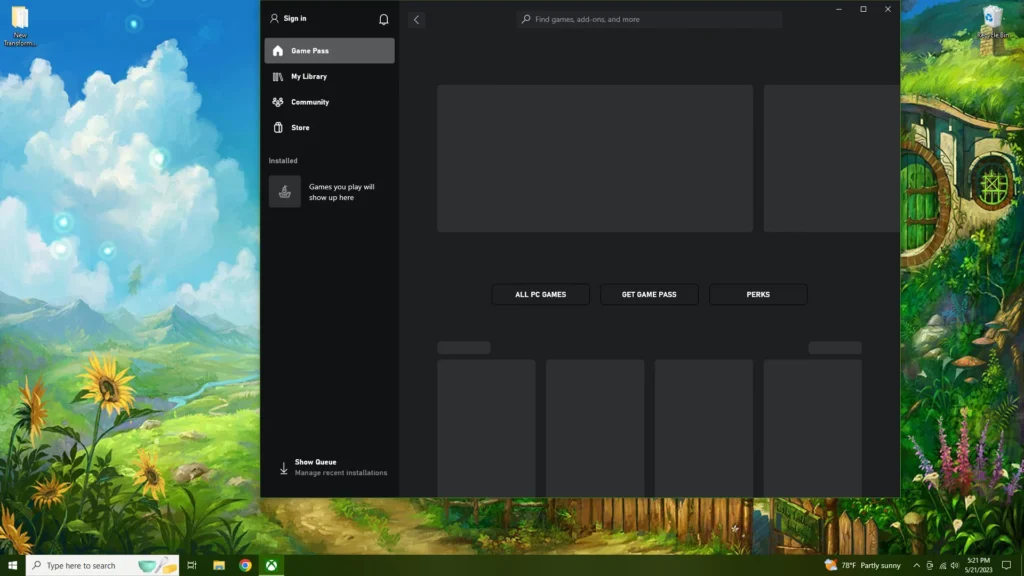Click the Show Queue download arrow icon

click(283, 468)
